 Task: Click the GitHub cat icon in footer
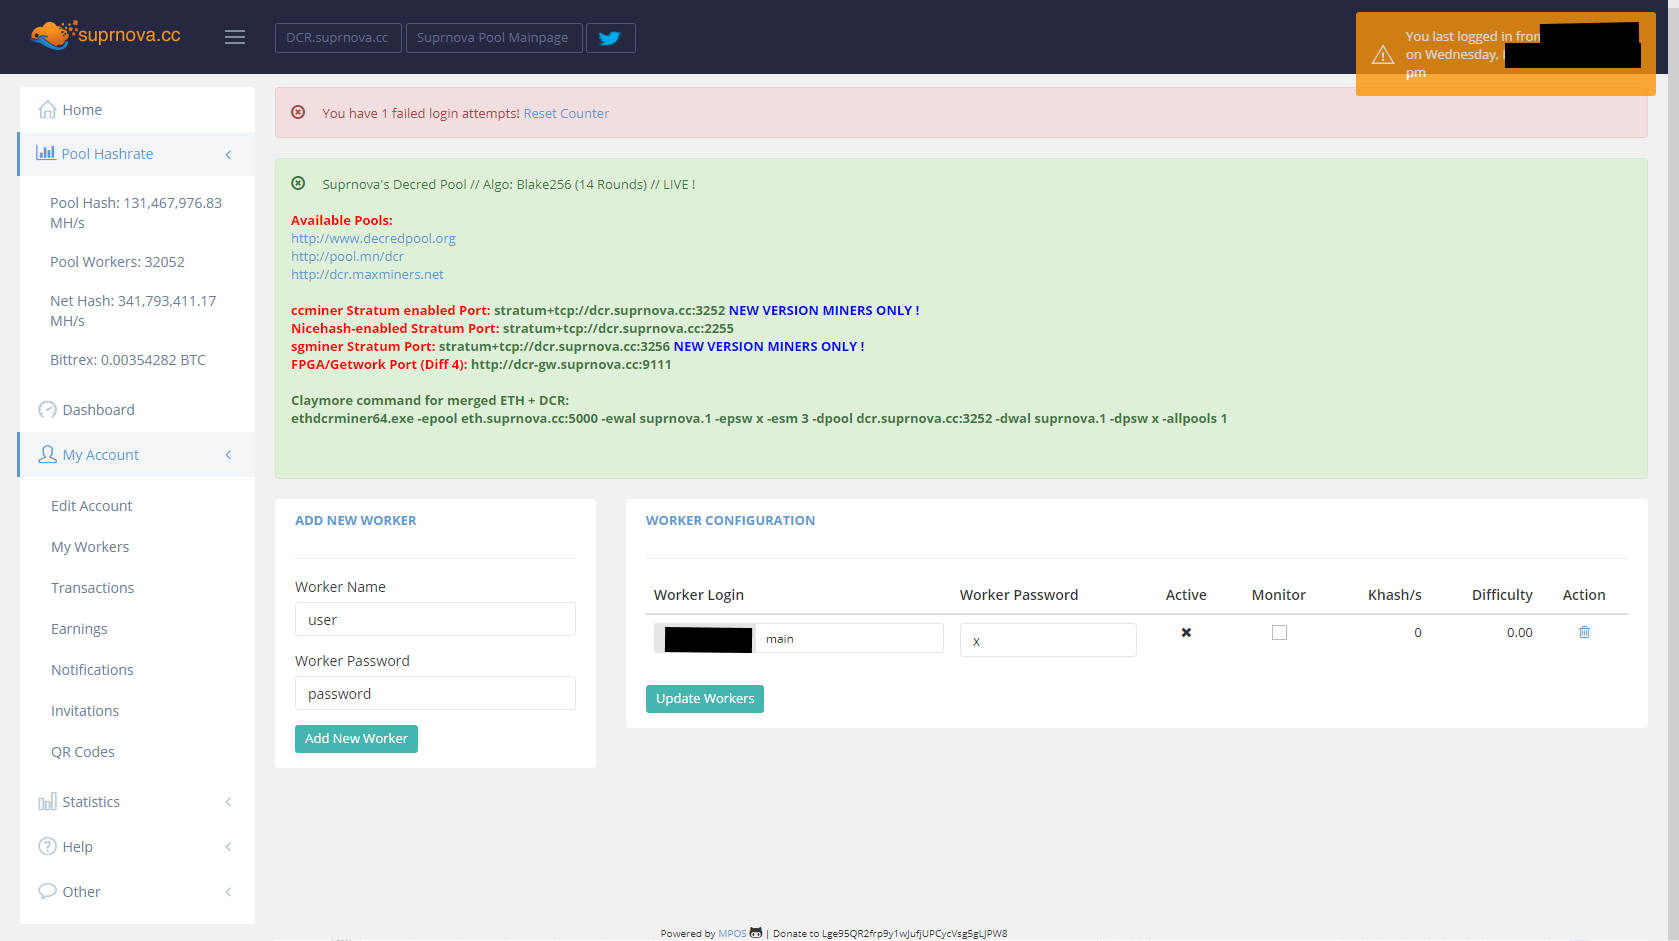(756, 933)
